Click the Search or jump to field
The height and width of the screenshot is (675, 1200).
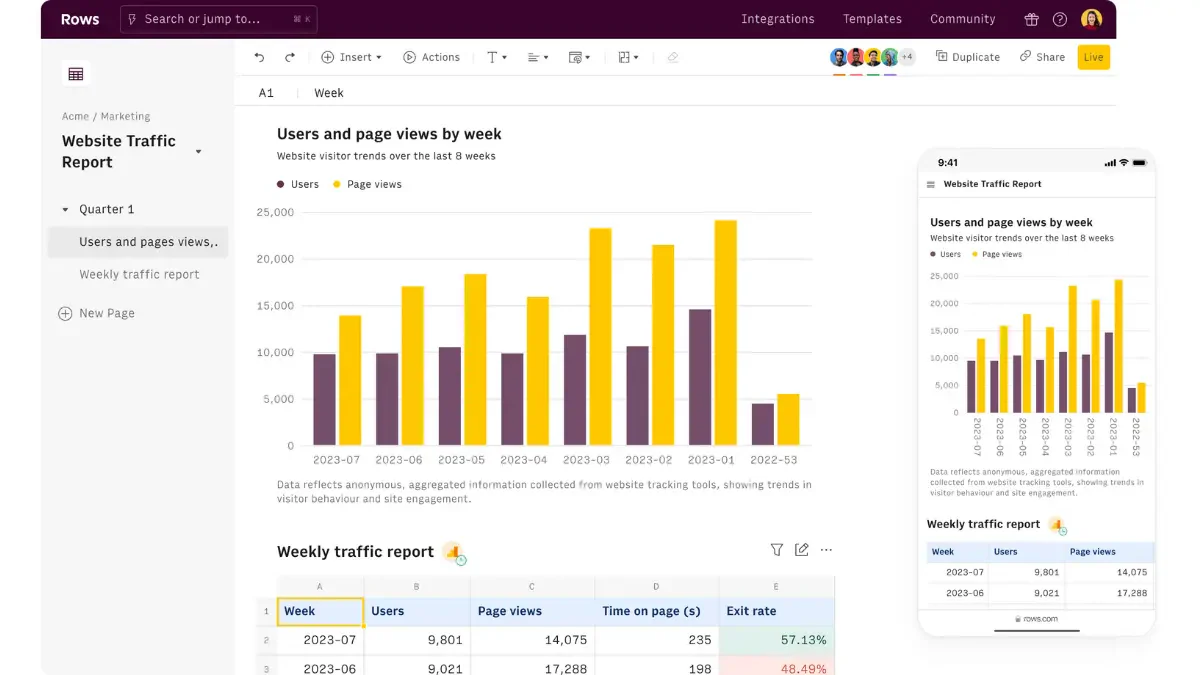tap(217, 19)
